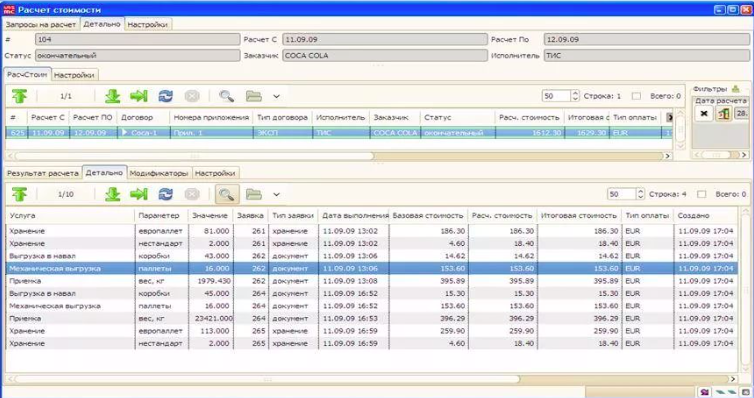This screenshot has width=754, height=398.
Task: Click the # field containing 104
Action: [138, 39]
